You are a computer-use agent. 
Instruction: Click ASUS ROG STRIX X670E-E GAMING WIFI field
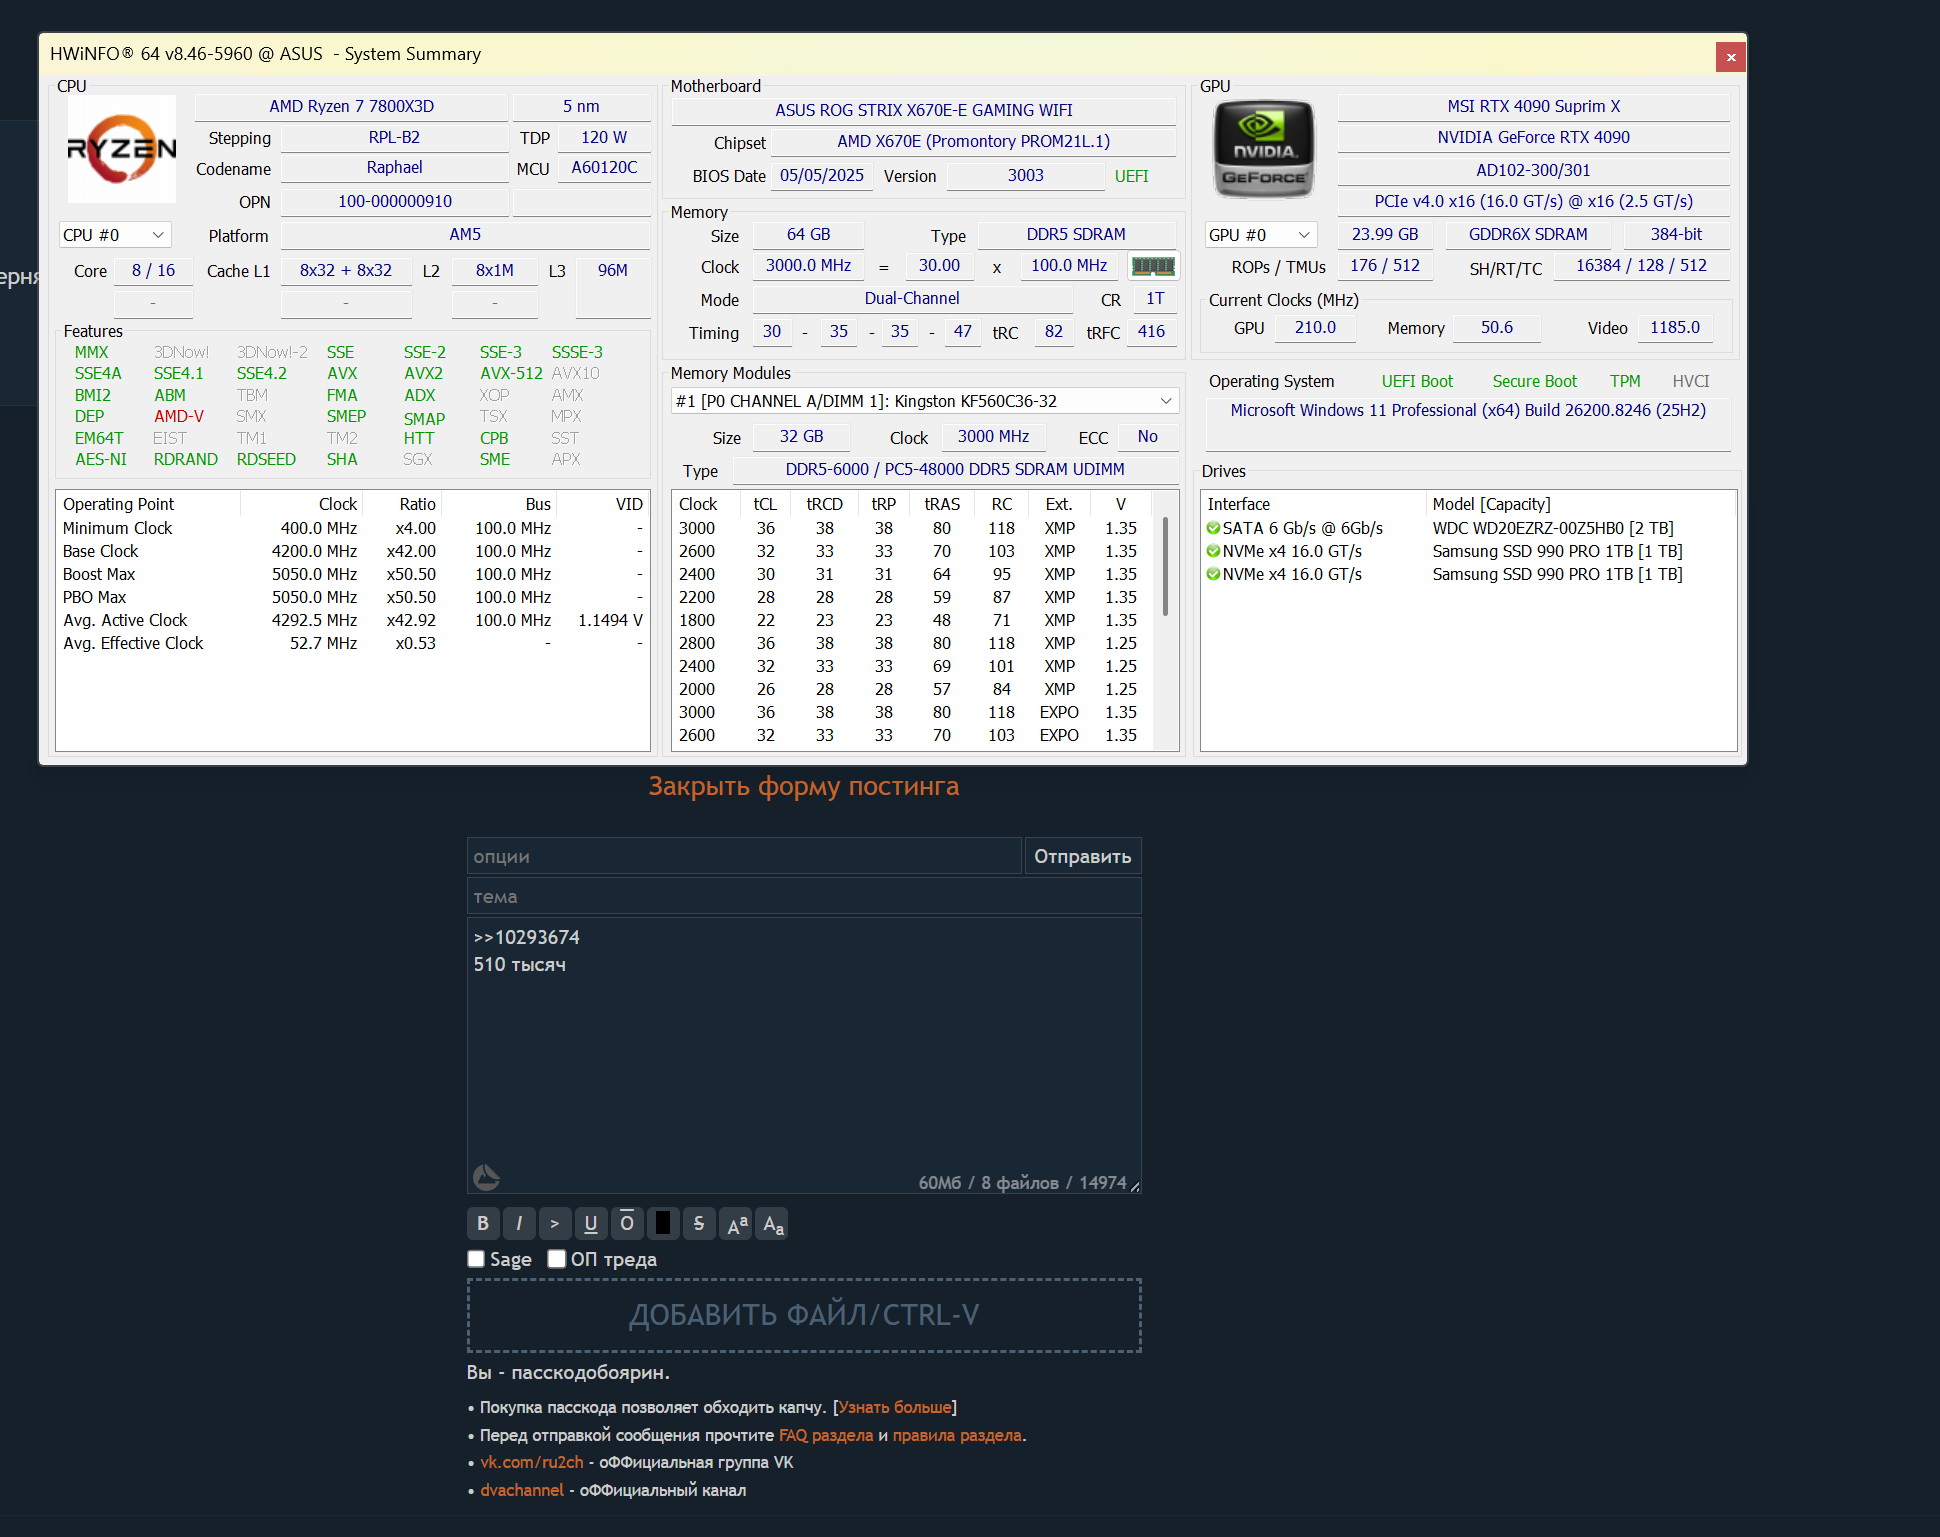(924, 110)
